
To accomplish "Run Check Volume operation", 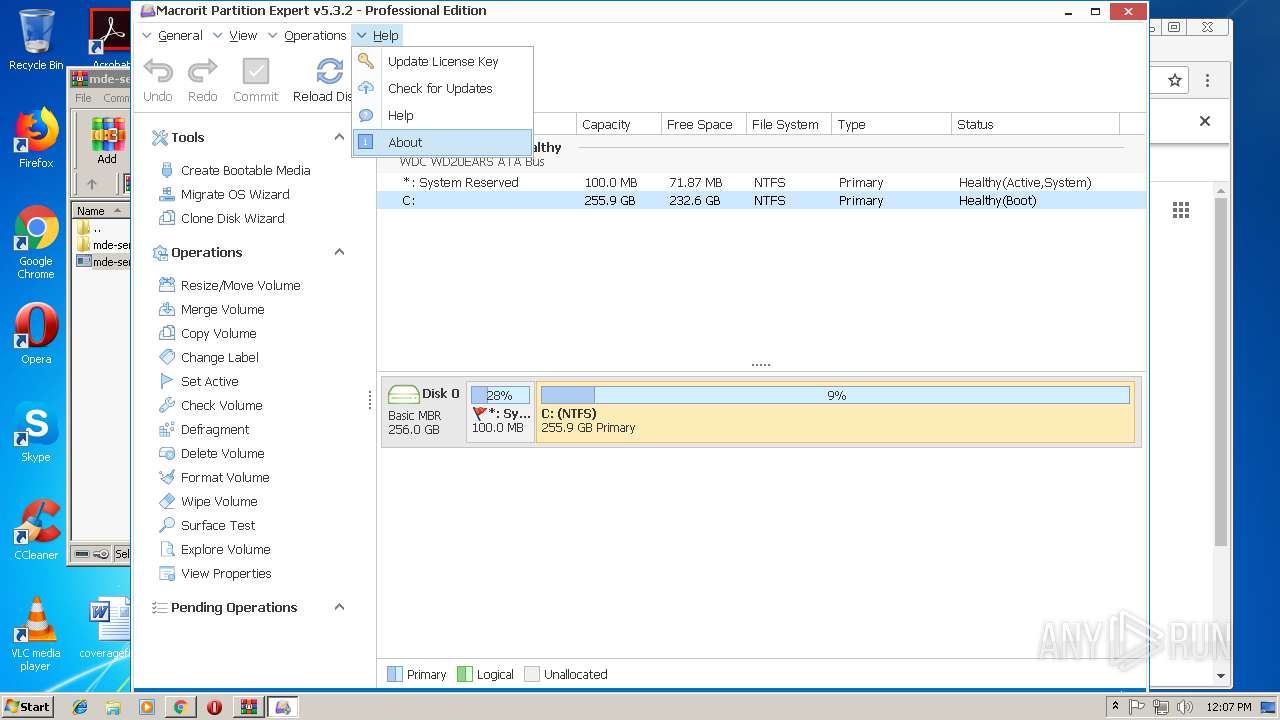I will (x=211, y=405).
